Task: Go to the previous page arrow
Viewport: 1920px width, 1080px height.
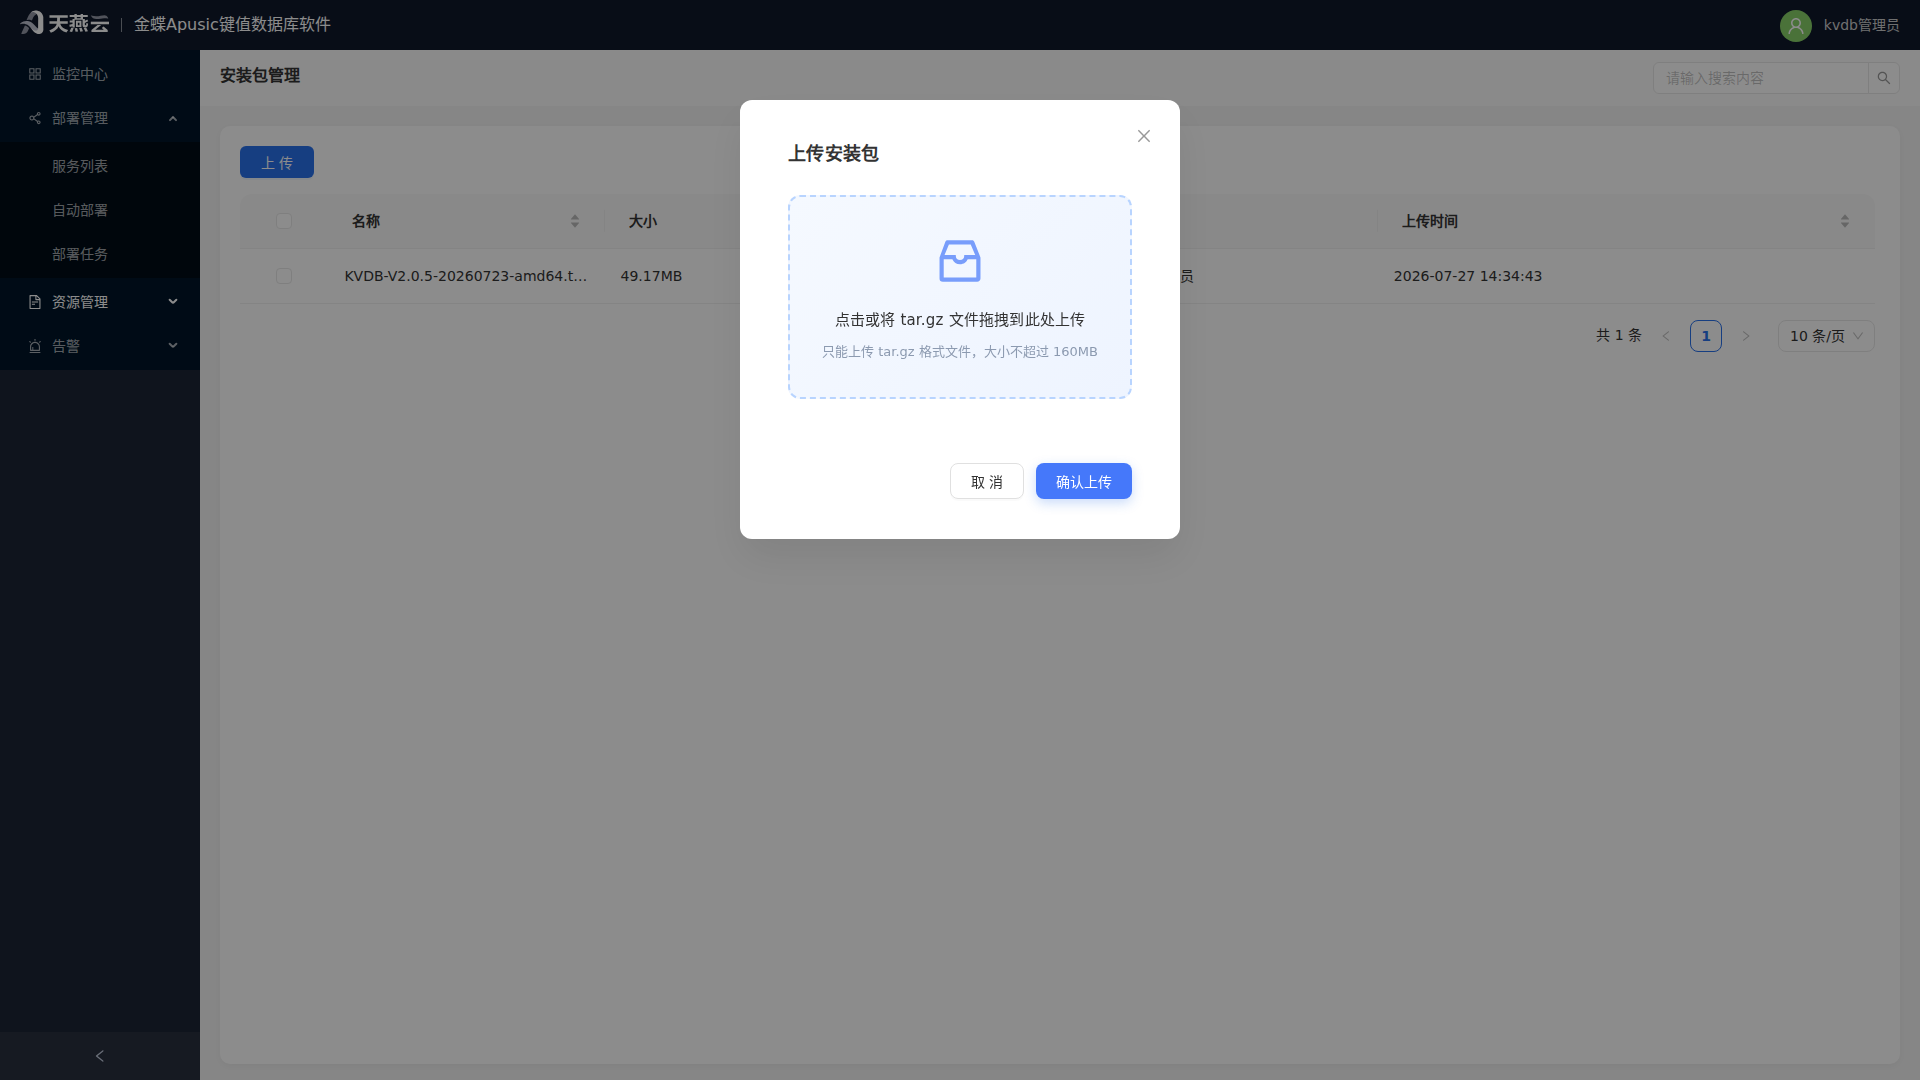Action: click(1666, 336)
